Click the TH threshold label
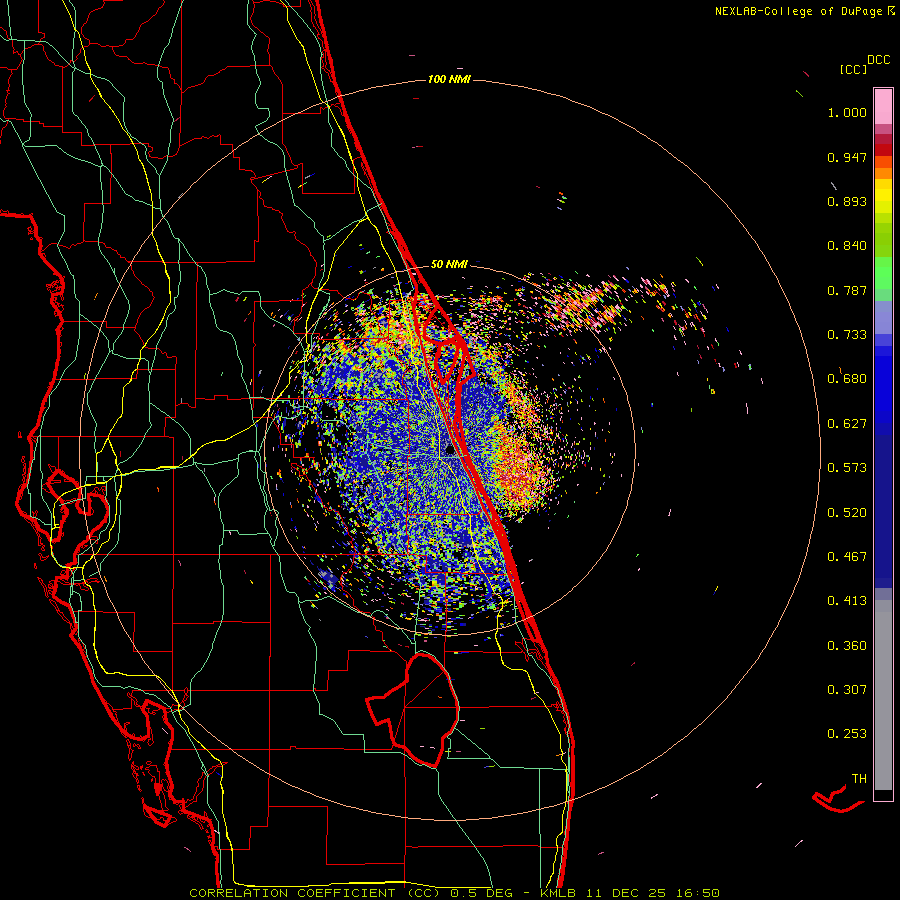The width and height of the screenshot is (900, 900). click(859, 779)
